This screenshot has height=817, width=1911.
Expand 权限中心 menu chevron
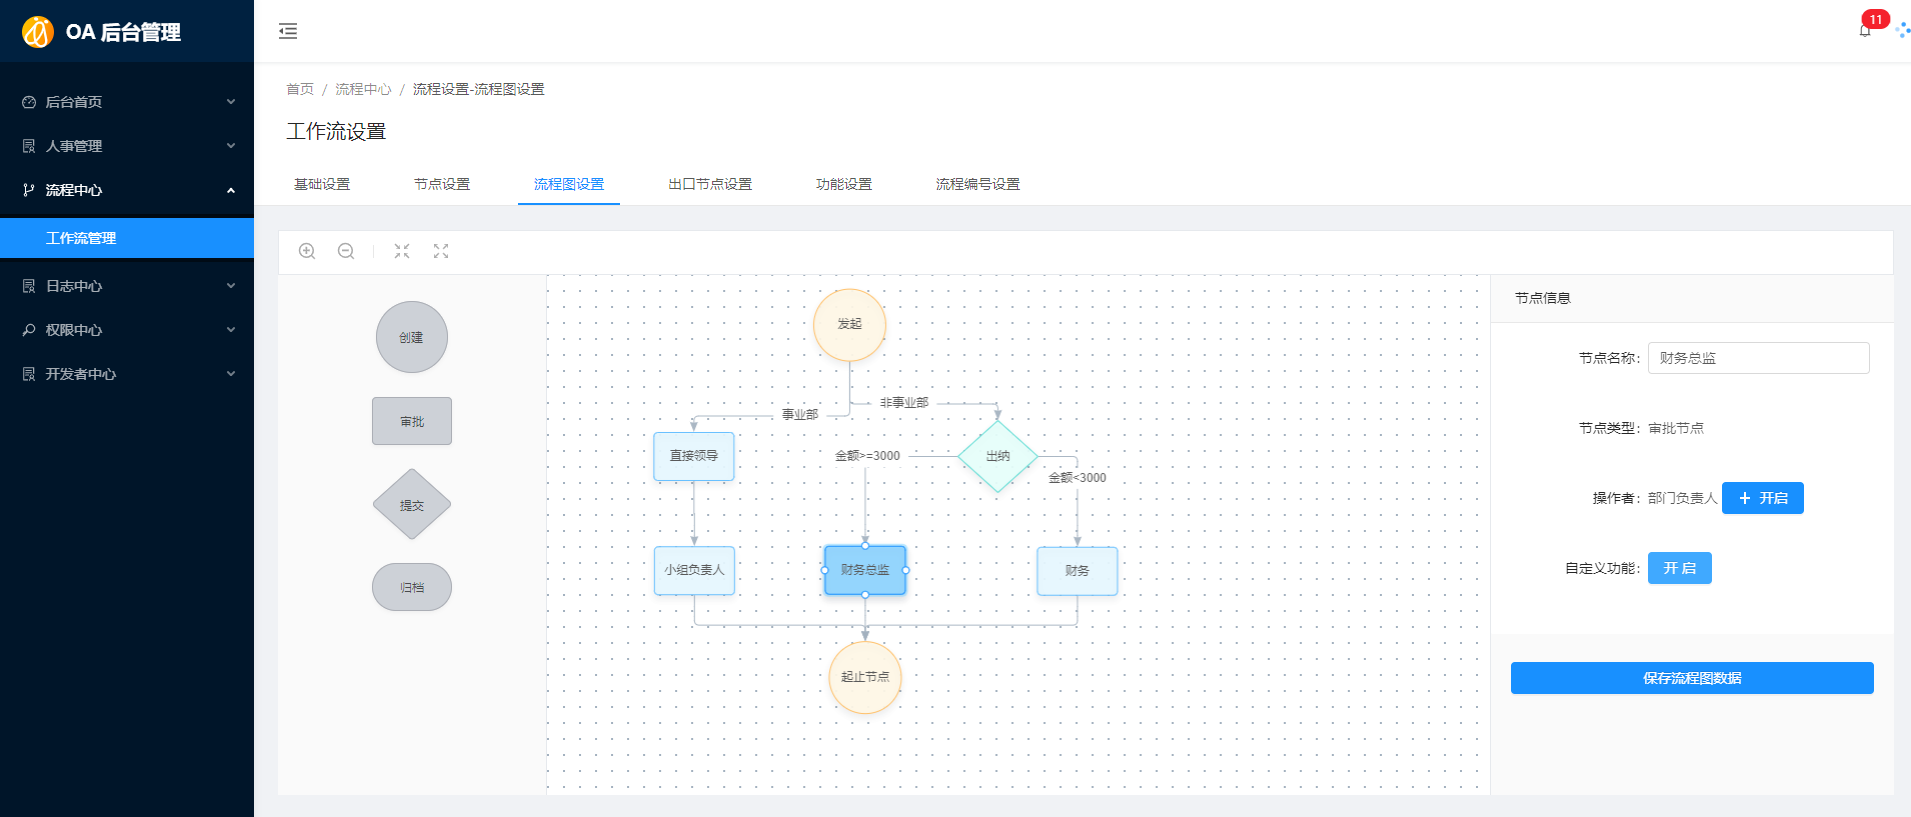(231, 330)
